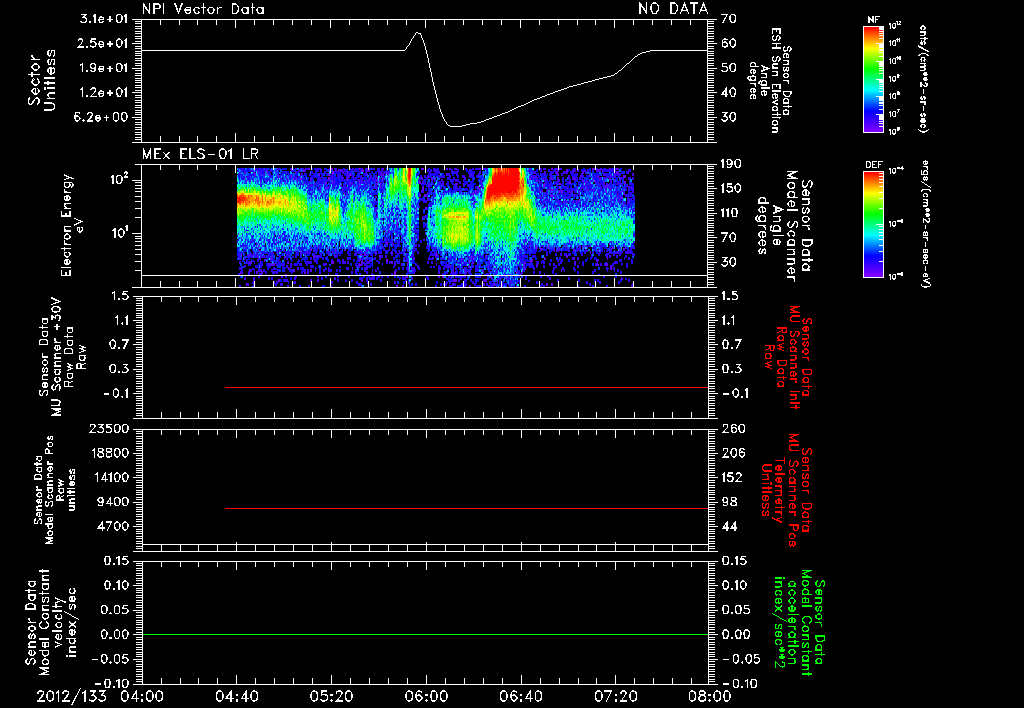
Task: Click the 06:40 time axis label
Action: [x=520, y=696]
